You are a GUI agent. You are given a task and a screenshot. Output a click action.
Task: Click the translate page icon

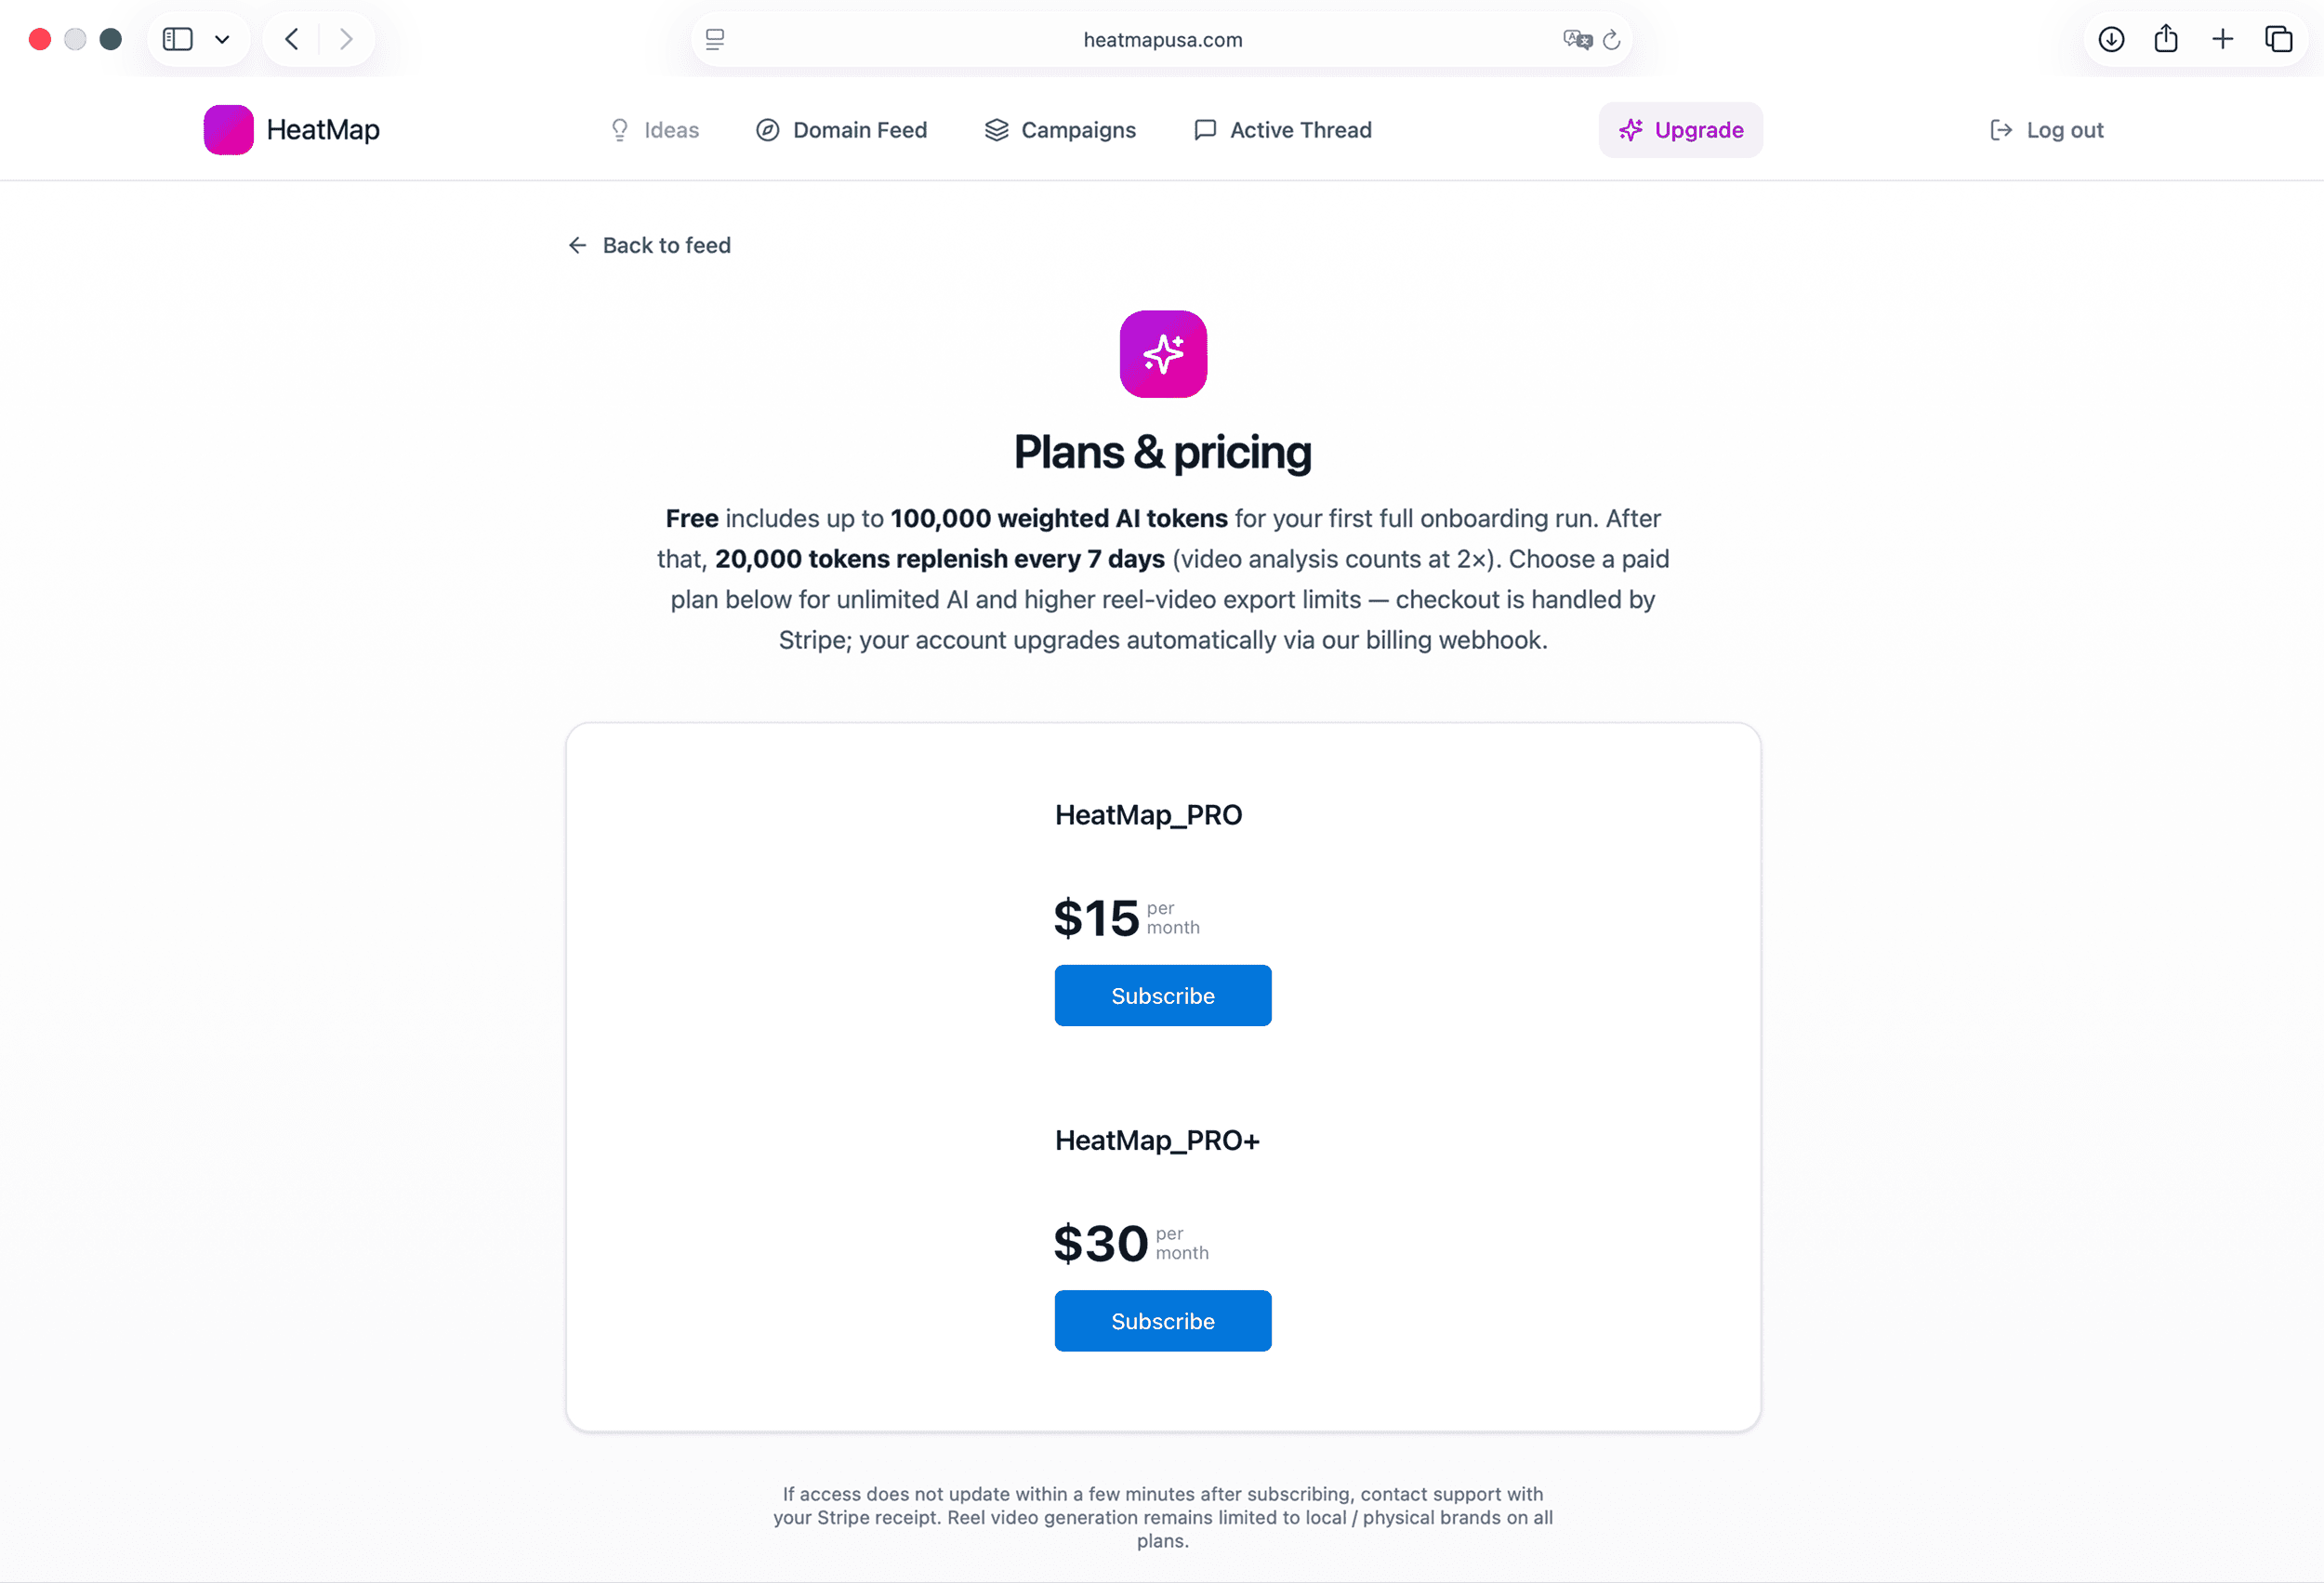pos(1577,39)
